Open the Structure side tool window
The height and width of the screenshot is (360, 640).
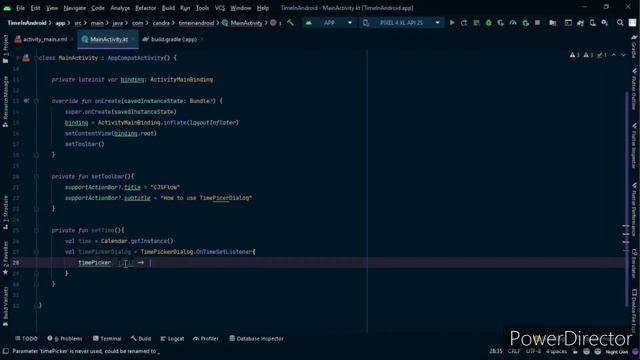[5, 214]
